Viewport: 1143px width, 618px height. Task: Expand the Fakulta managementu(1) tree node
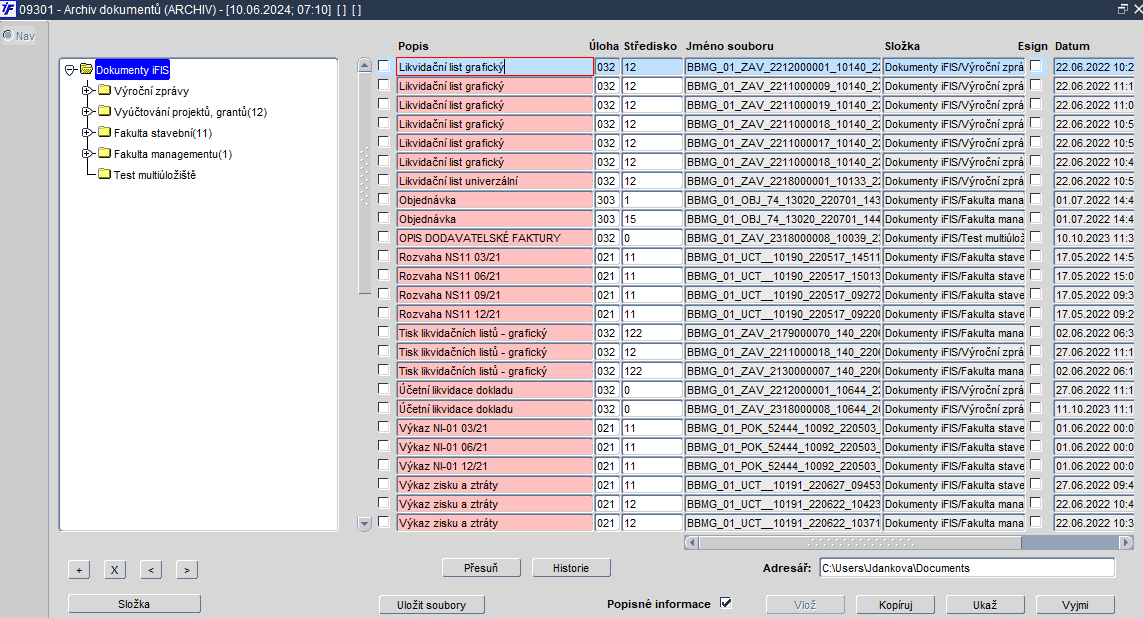87,154
